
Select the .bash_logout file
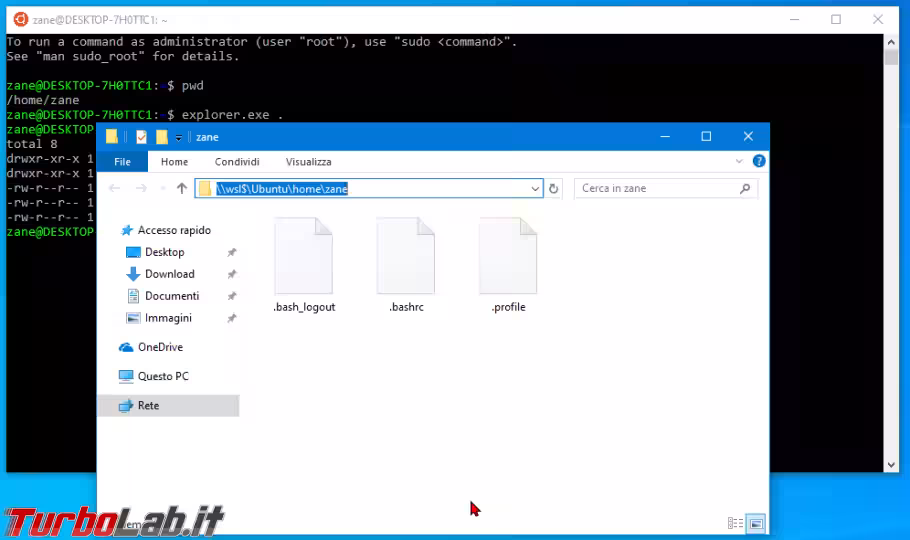click(304, 265)
